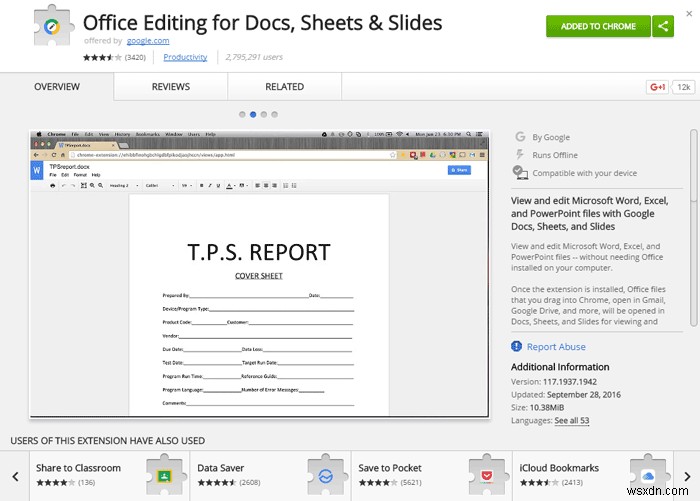
Task: Open the iCloud Bookmarks card title
Action: point(559,468)
